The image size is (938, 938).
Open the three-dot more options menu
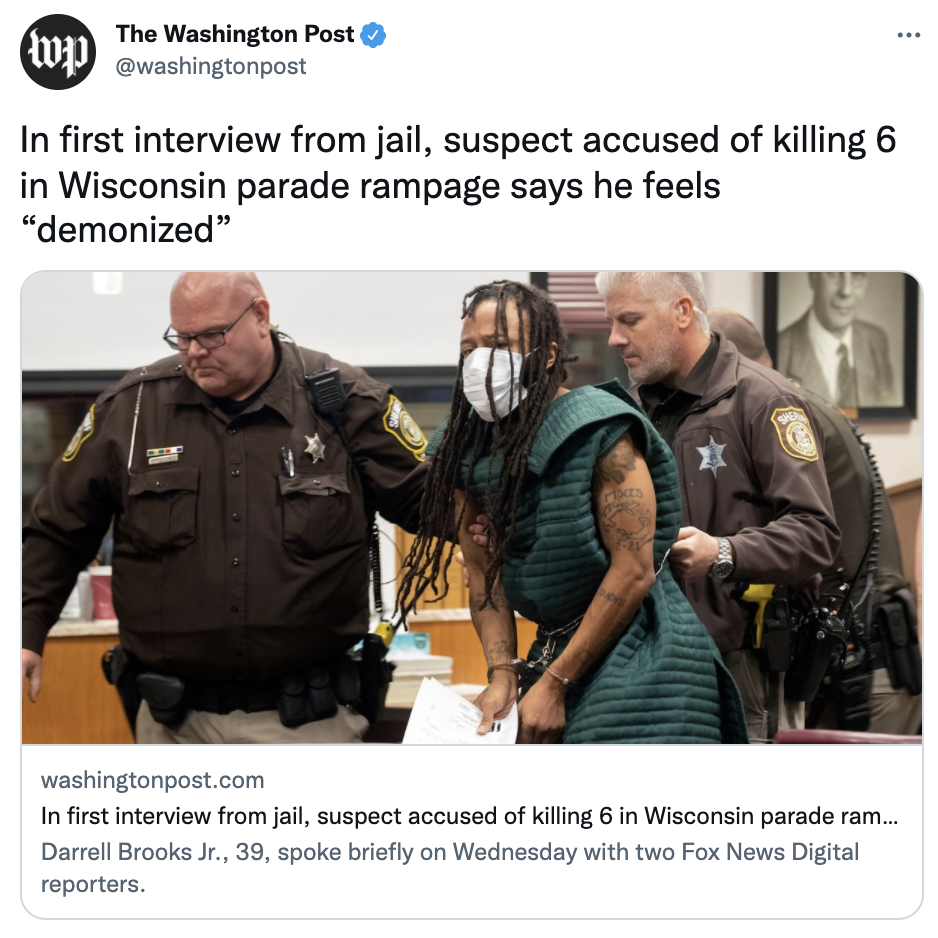coord(908,36)
